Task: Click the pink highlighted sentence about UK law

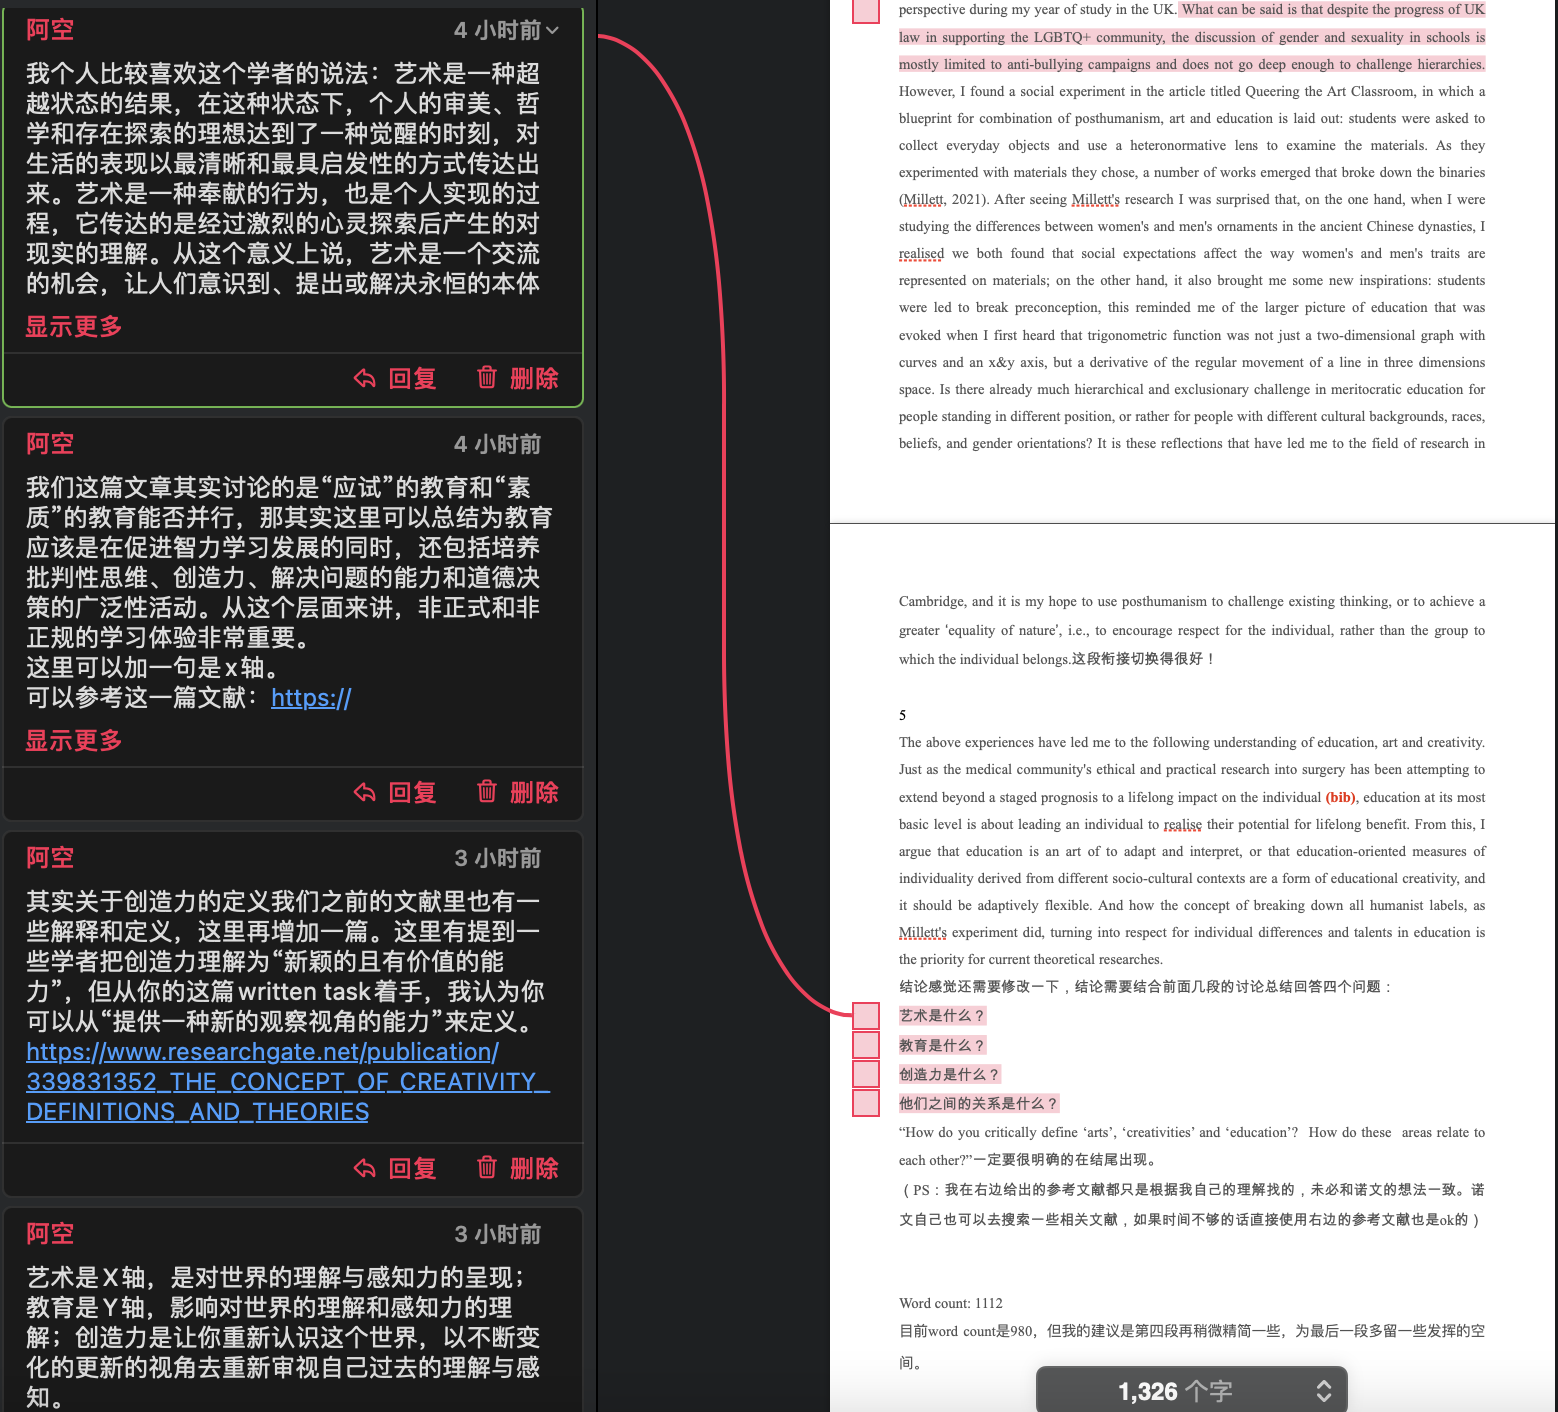Action: 1192,37
